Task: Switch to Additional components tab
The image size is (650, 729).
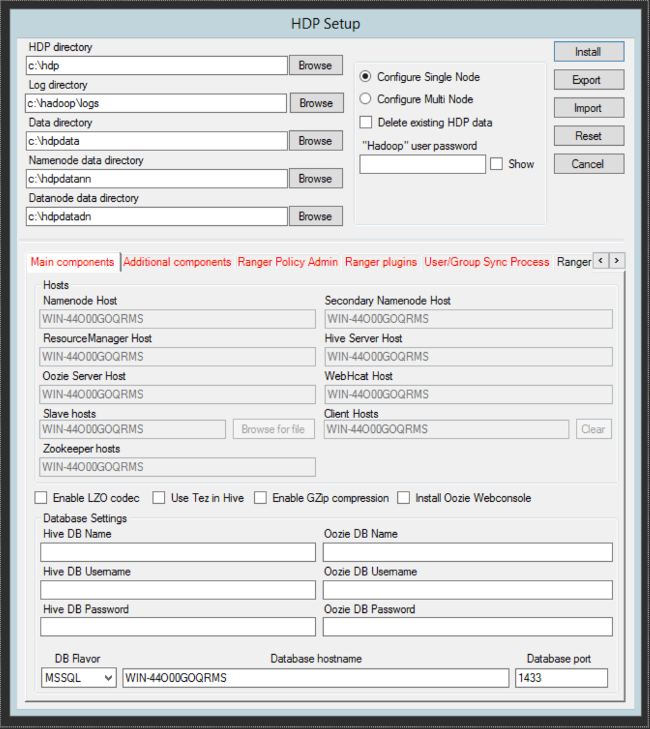Action: click(177, 262)
